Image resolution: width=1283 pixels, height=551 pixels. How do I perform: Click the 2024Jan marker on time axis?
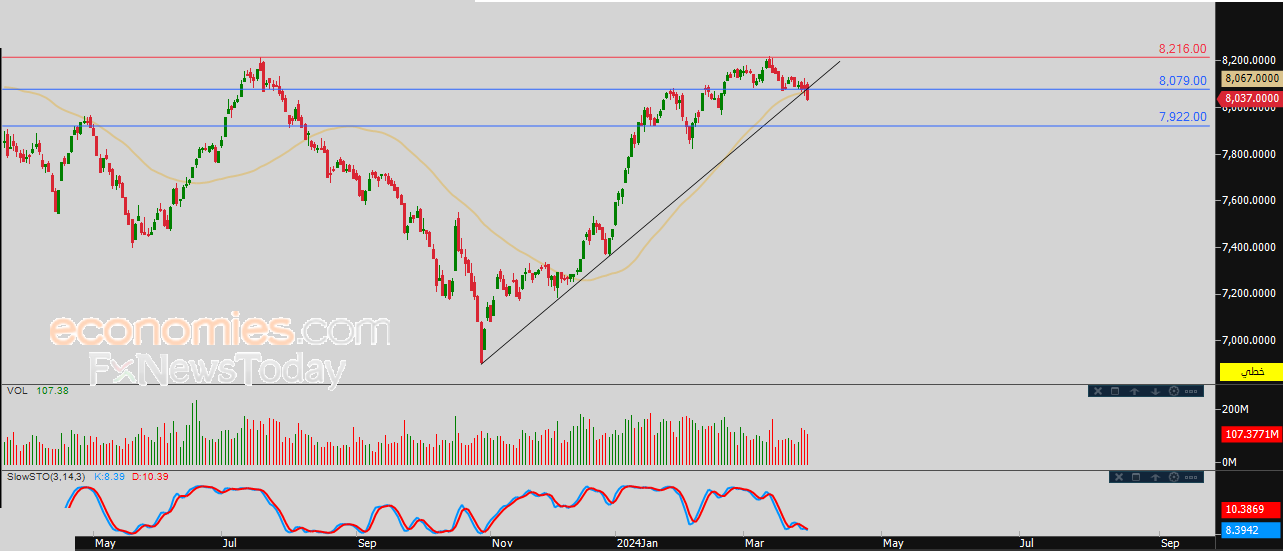636,543
